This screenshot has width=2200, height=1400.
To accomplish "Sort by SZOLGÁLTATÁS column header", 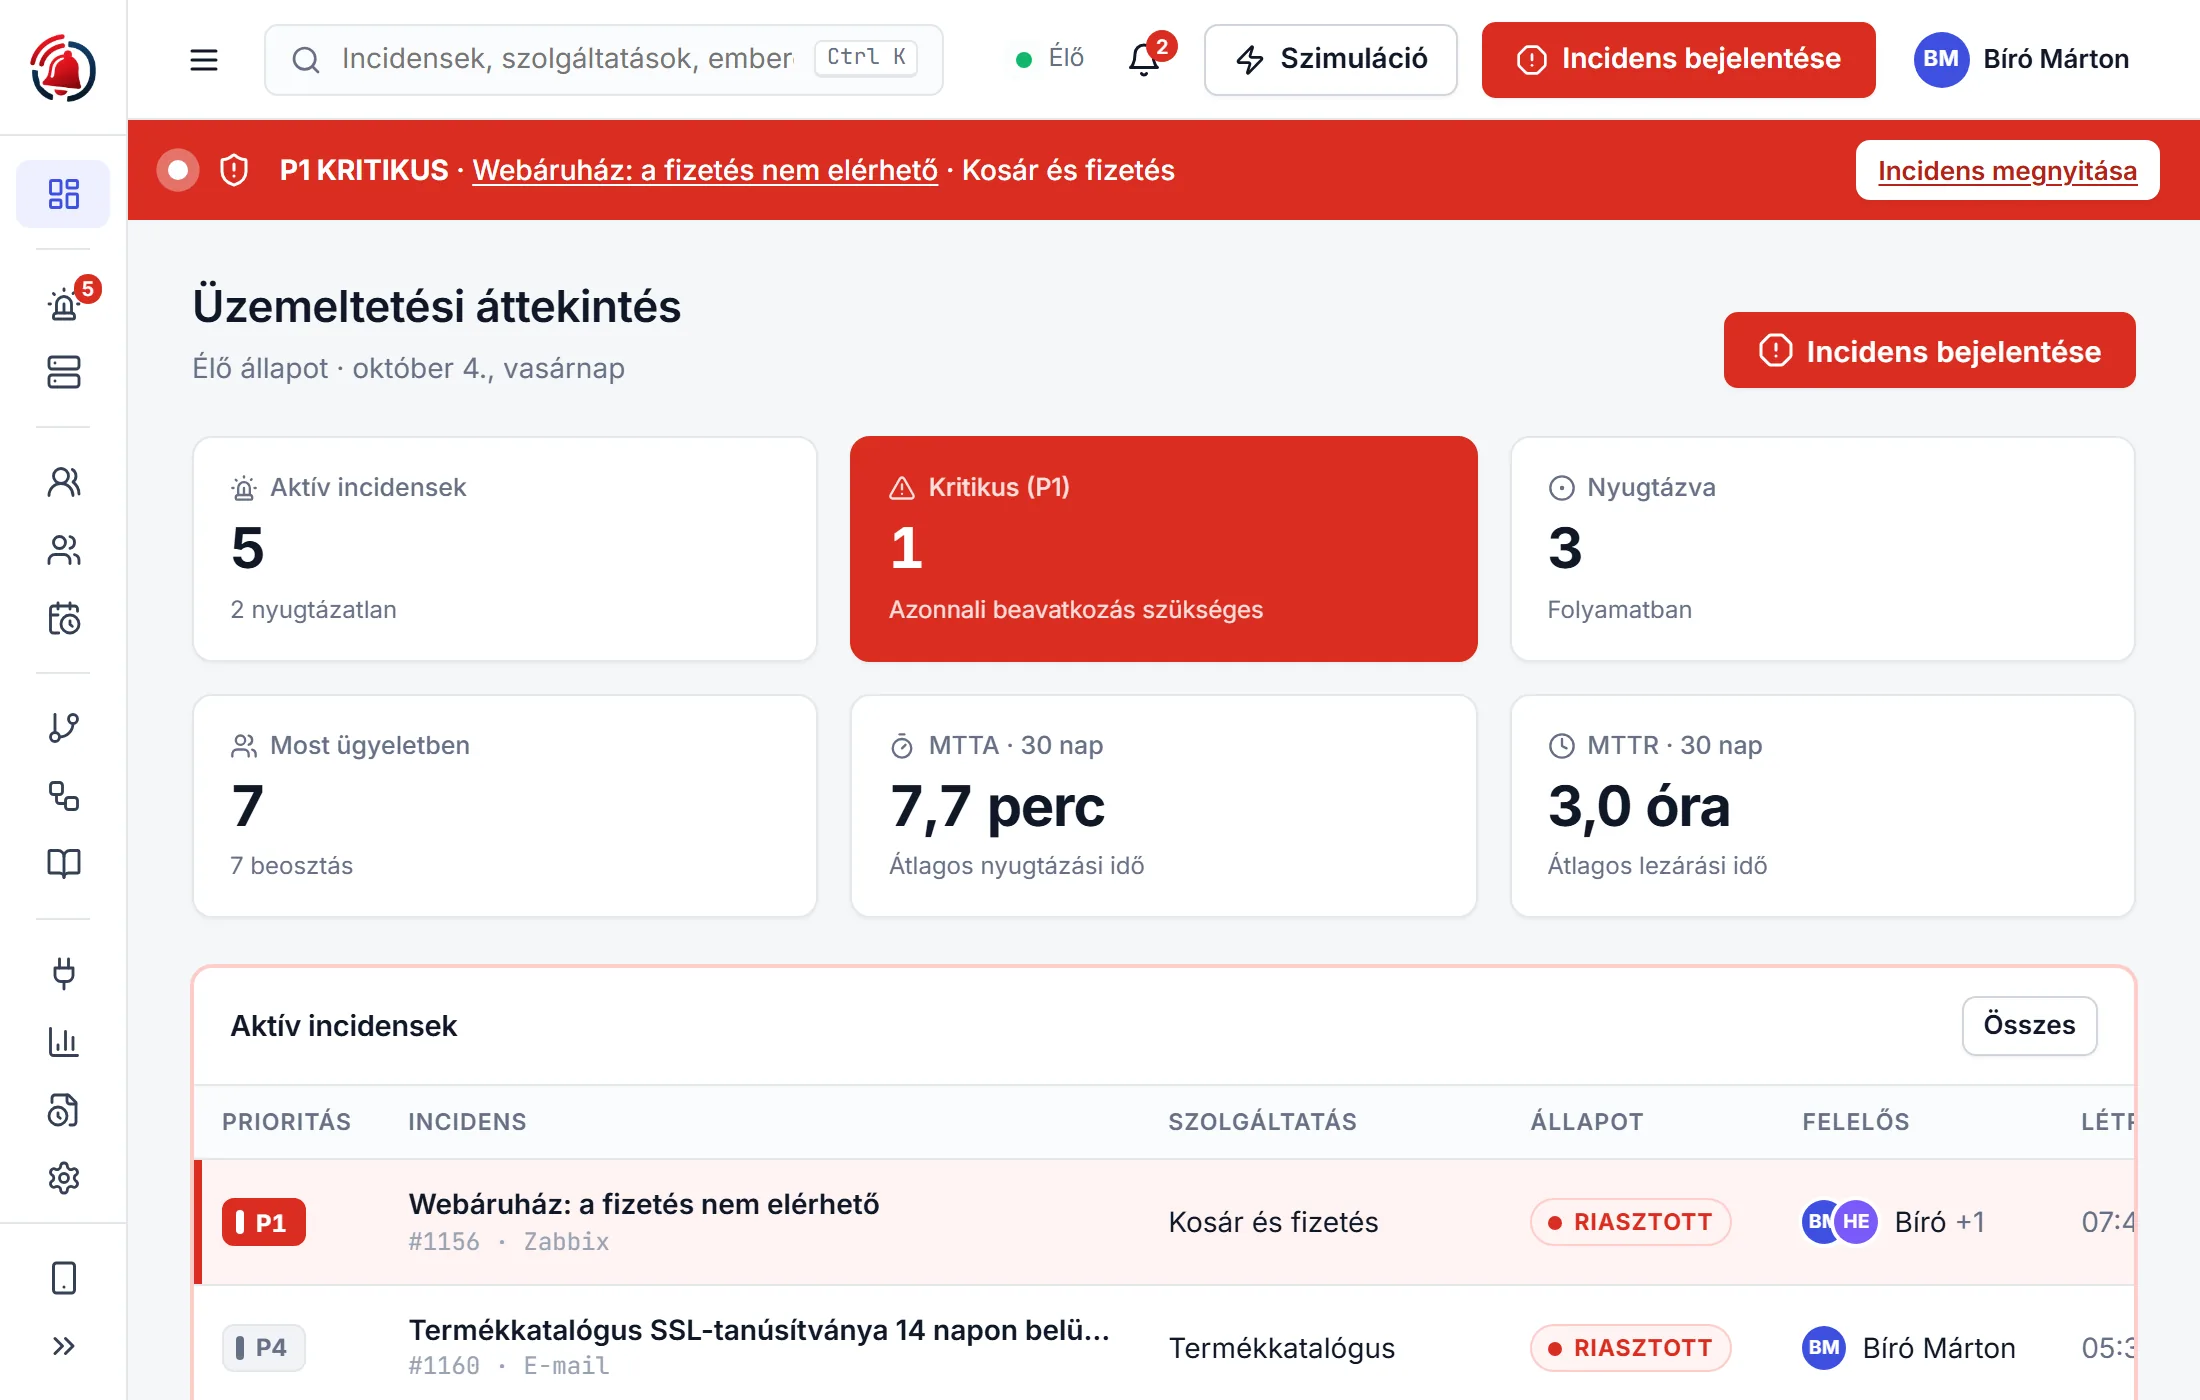I will 1263,1122.
